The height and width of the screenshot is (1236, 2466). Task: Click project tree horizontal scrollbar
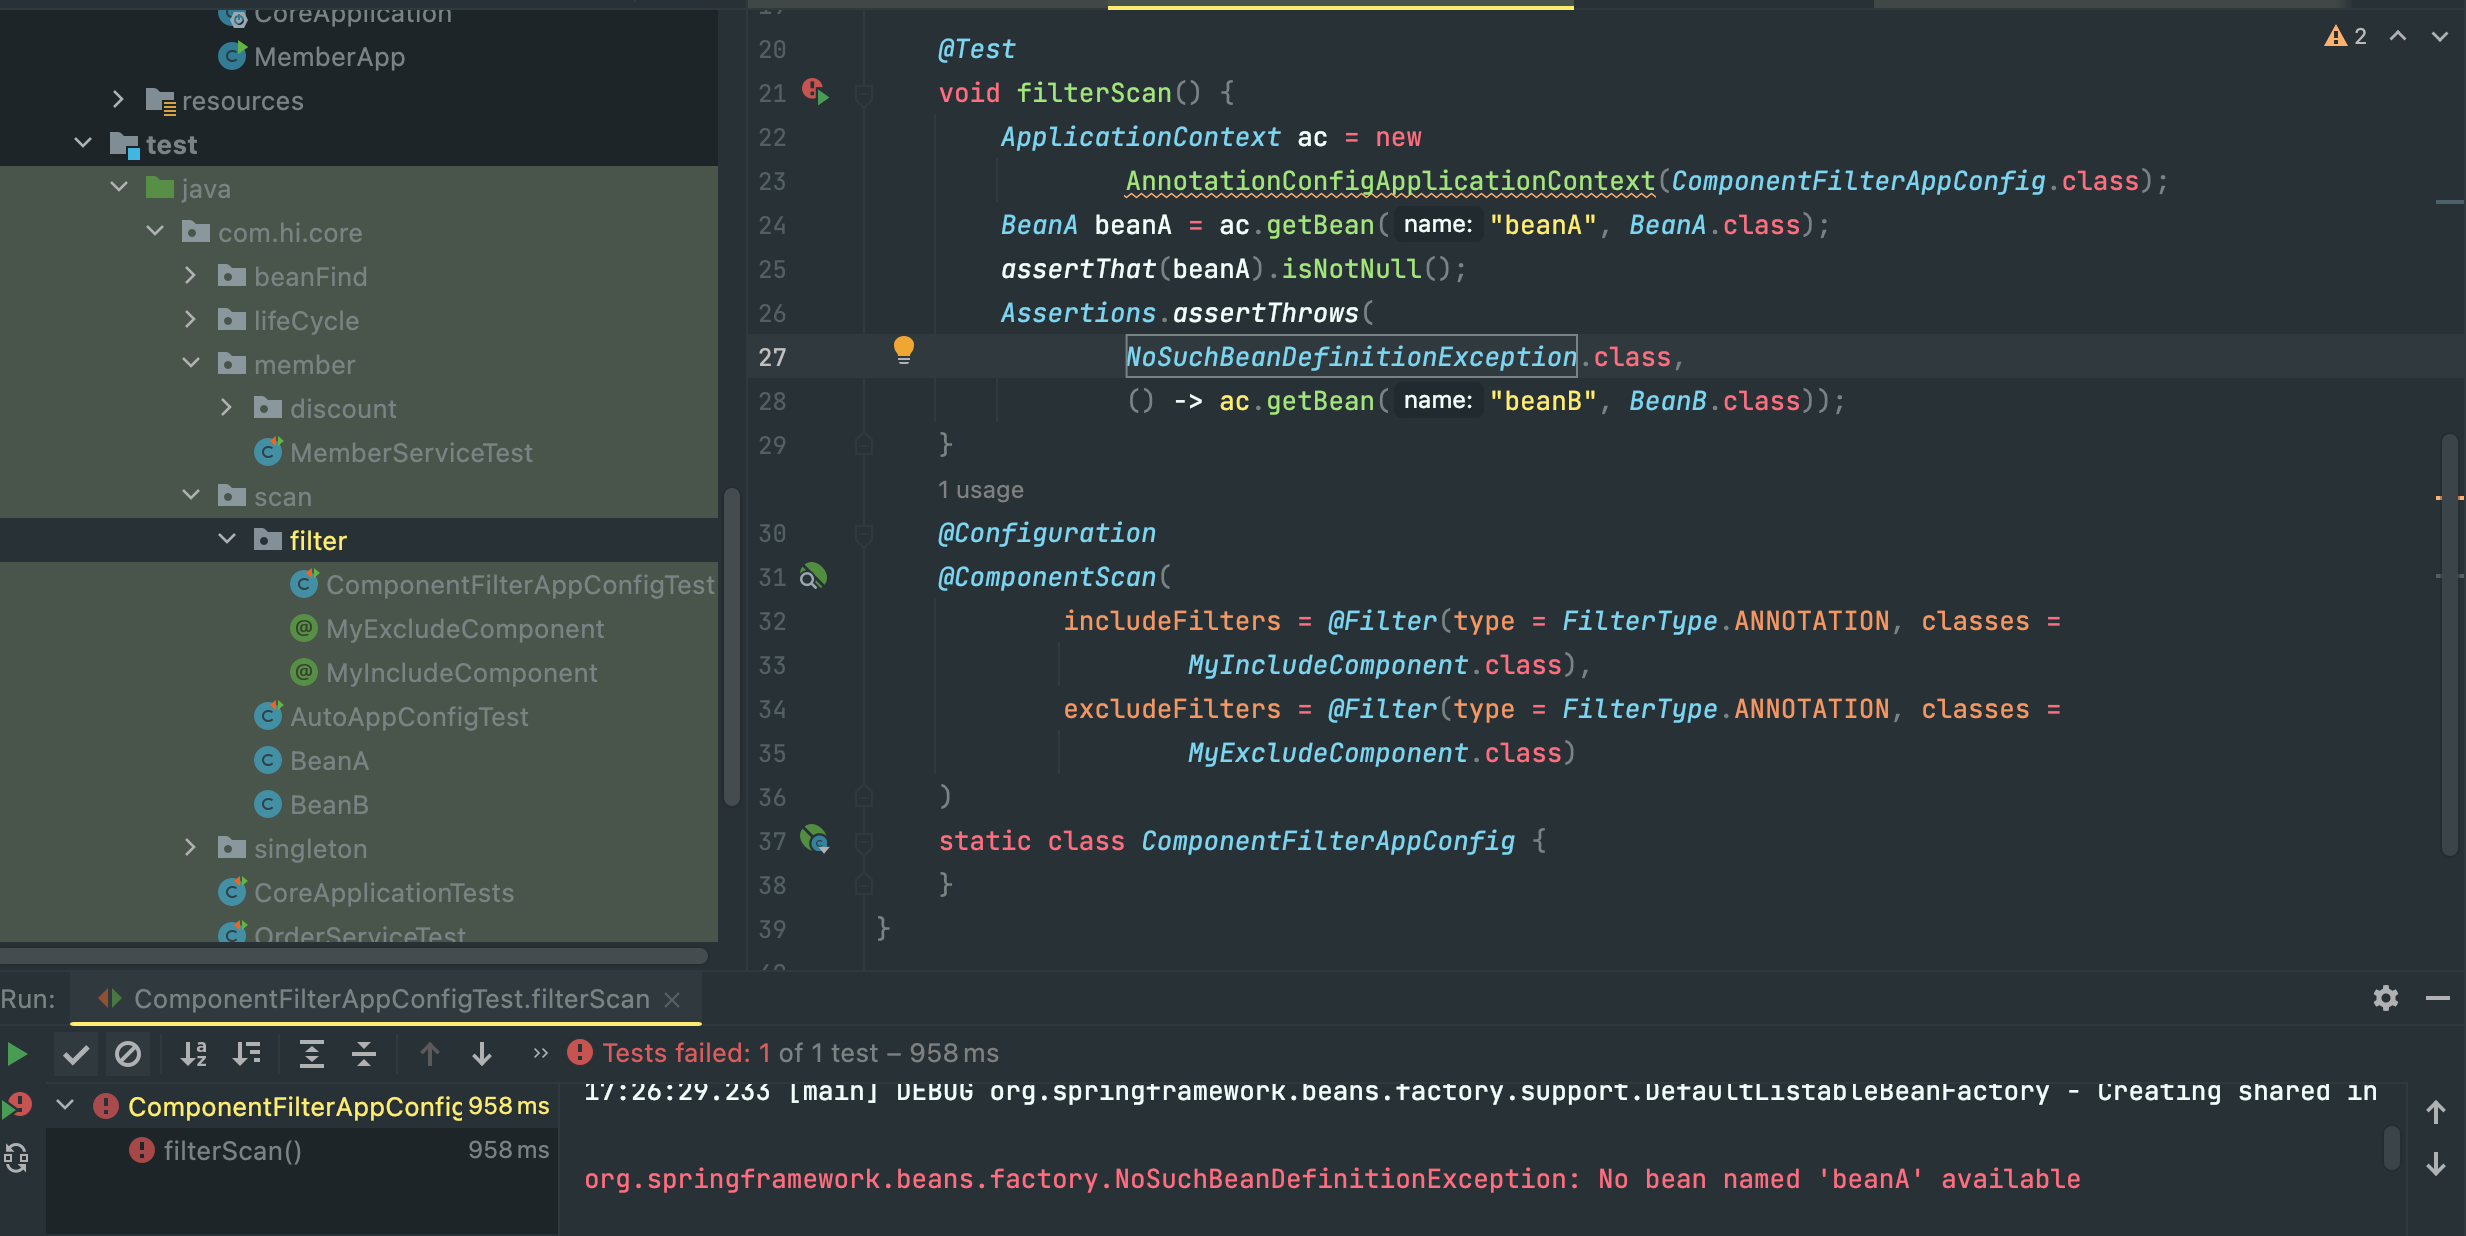354,956
